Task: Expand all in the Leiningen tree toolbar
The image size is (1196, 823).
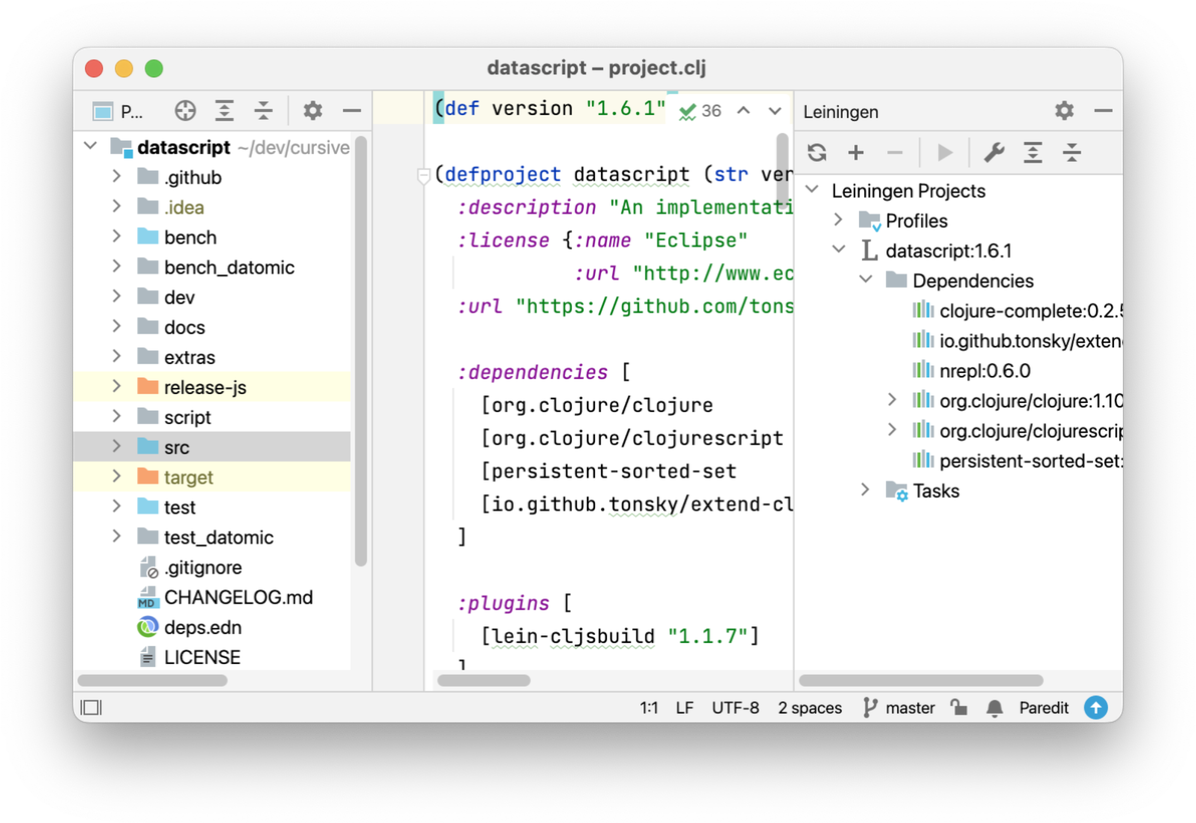Action: tap(1033, 153)
